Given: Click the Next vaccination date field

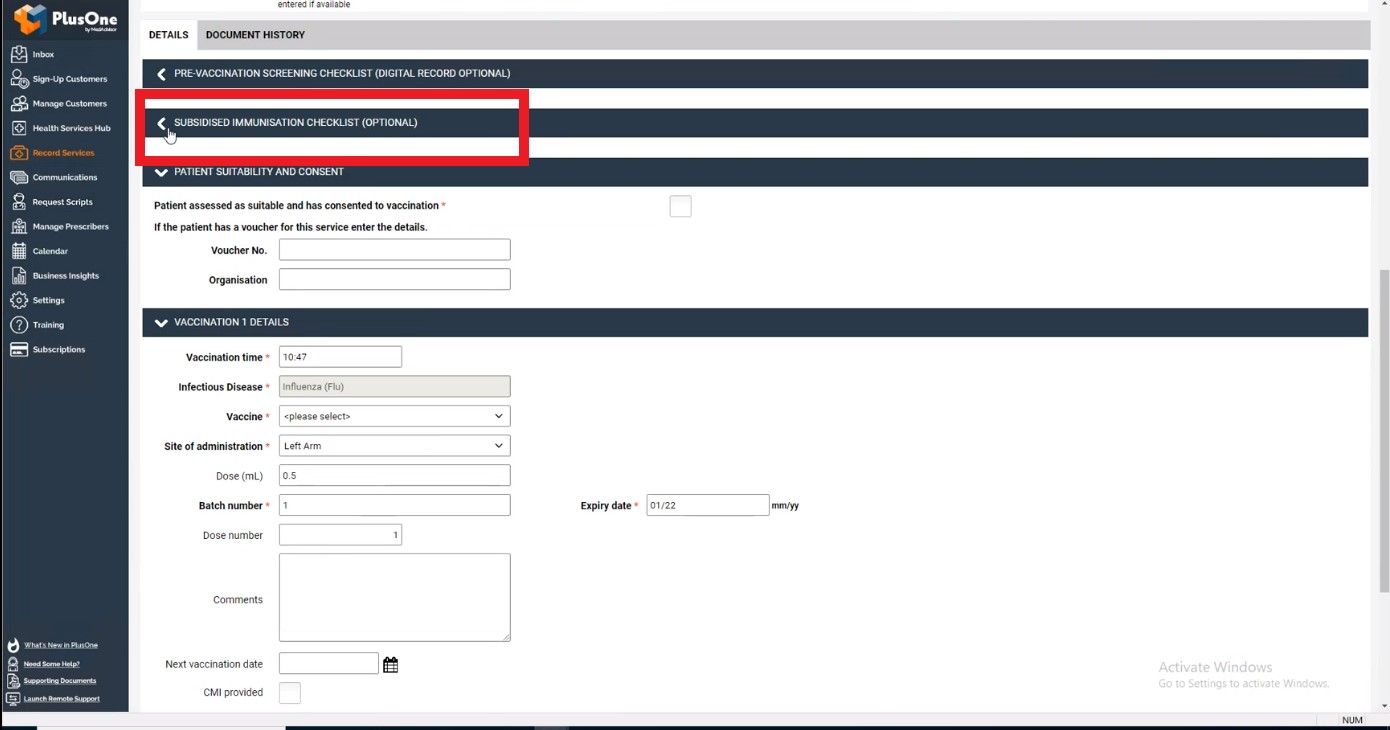Looking at the screenshot, I should 329,664.
